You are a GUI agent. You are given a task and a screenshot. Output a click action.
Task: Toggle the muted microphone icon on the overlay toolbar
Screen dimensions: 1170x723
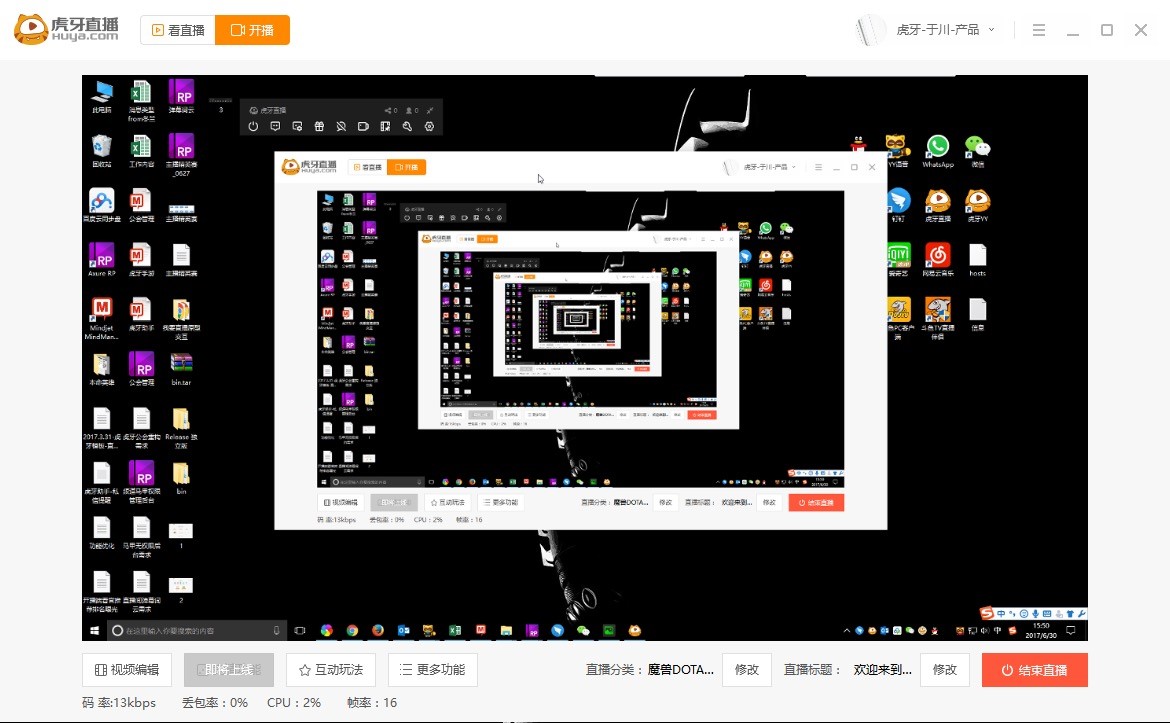(x=341, y=126)
